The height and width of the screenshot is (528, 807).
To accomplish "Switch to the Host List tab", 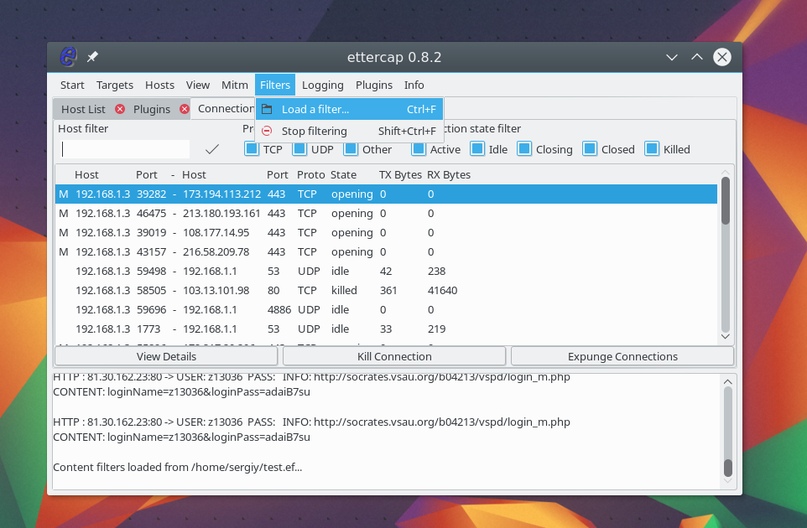I will coord(83,109).
